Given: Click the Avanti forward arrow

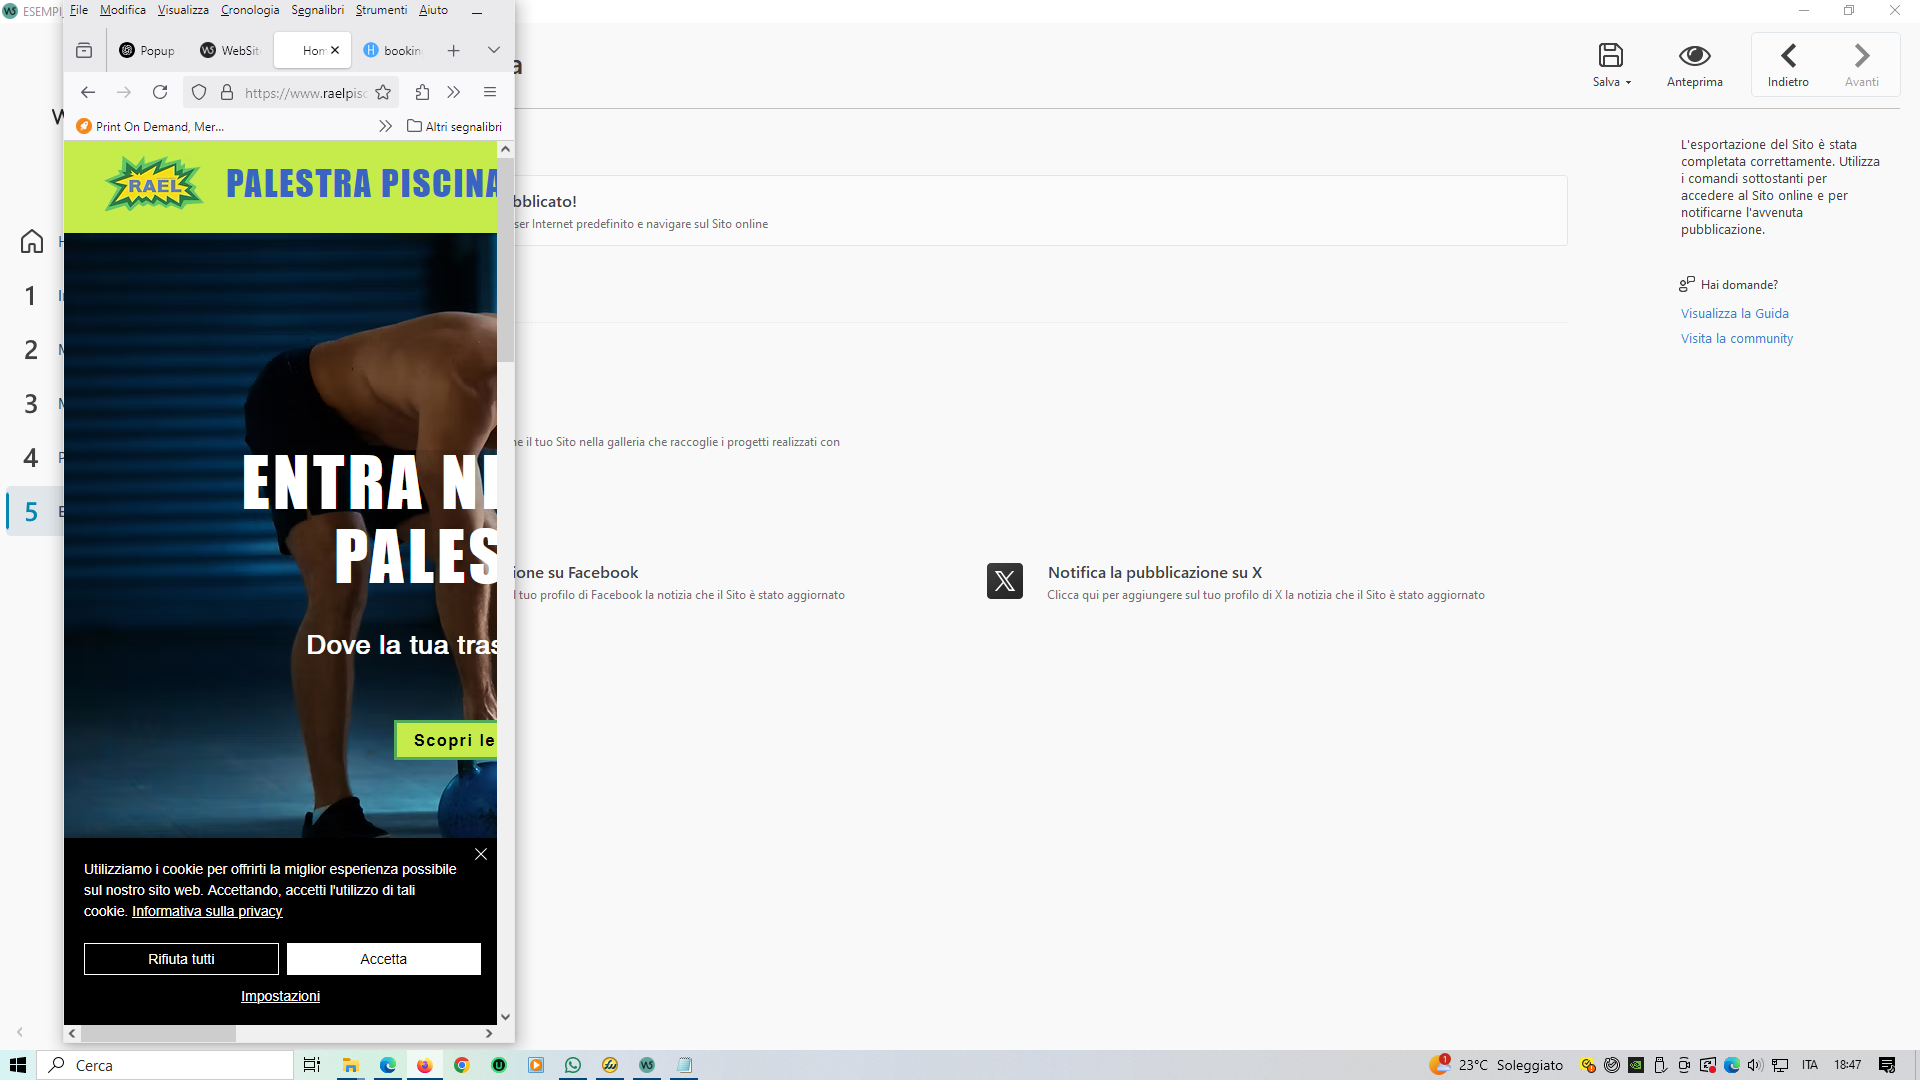Looking at the screenshot, I should click(1861, 55).
